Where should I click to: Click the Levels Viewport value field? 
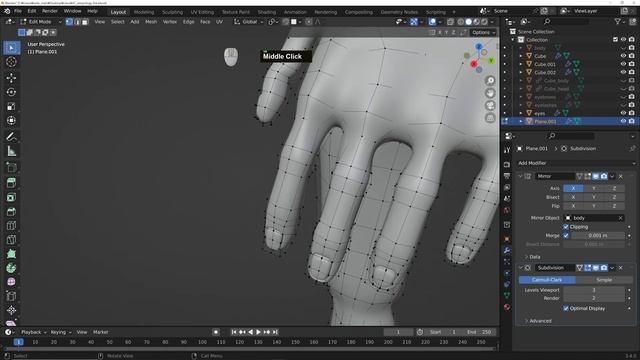tap(594, 290)
